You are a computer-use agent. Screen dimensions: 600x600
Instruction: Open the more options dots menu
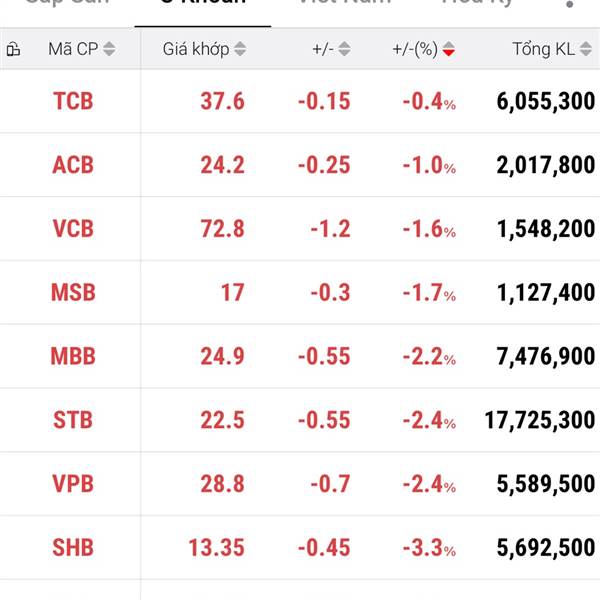(569, 4)
